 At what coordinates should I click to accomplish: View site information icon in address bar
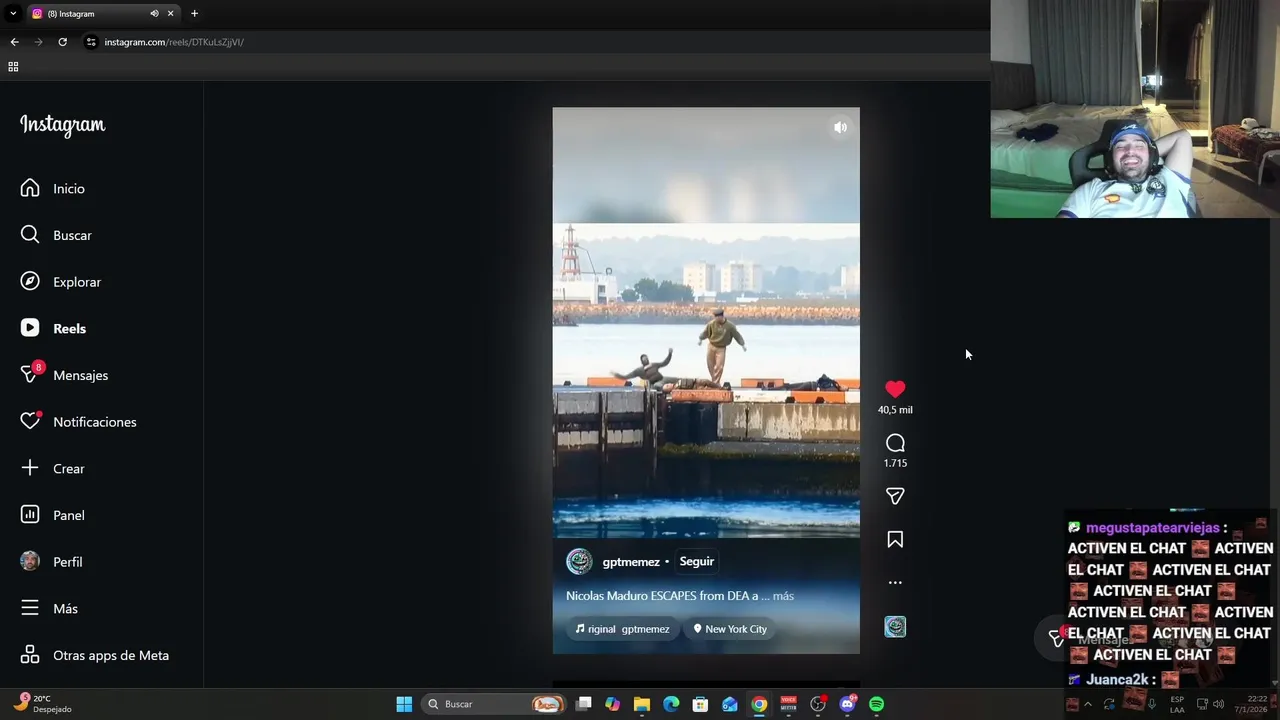(x=91, y=42)
